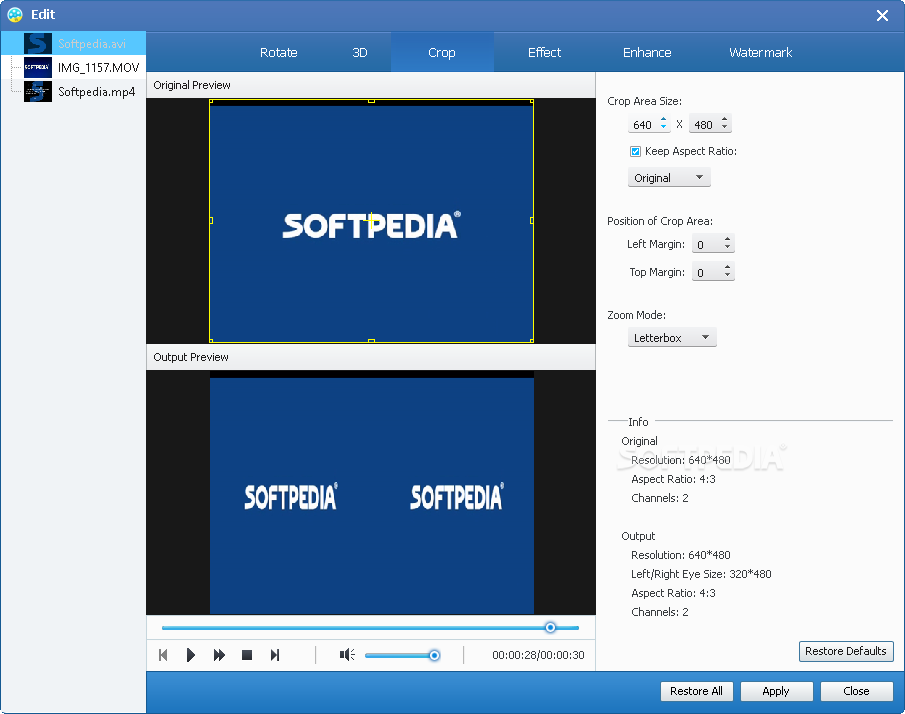Screen dimensions: 905x714
Task: Increase Top Margin value
Action: tap(728, 267)
